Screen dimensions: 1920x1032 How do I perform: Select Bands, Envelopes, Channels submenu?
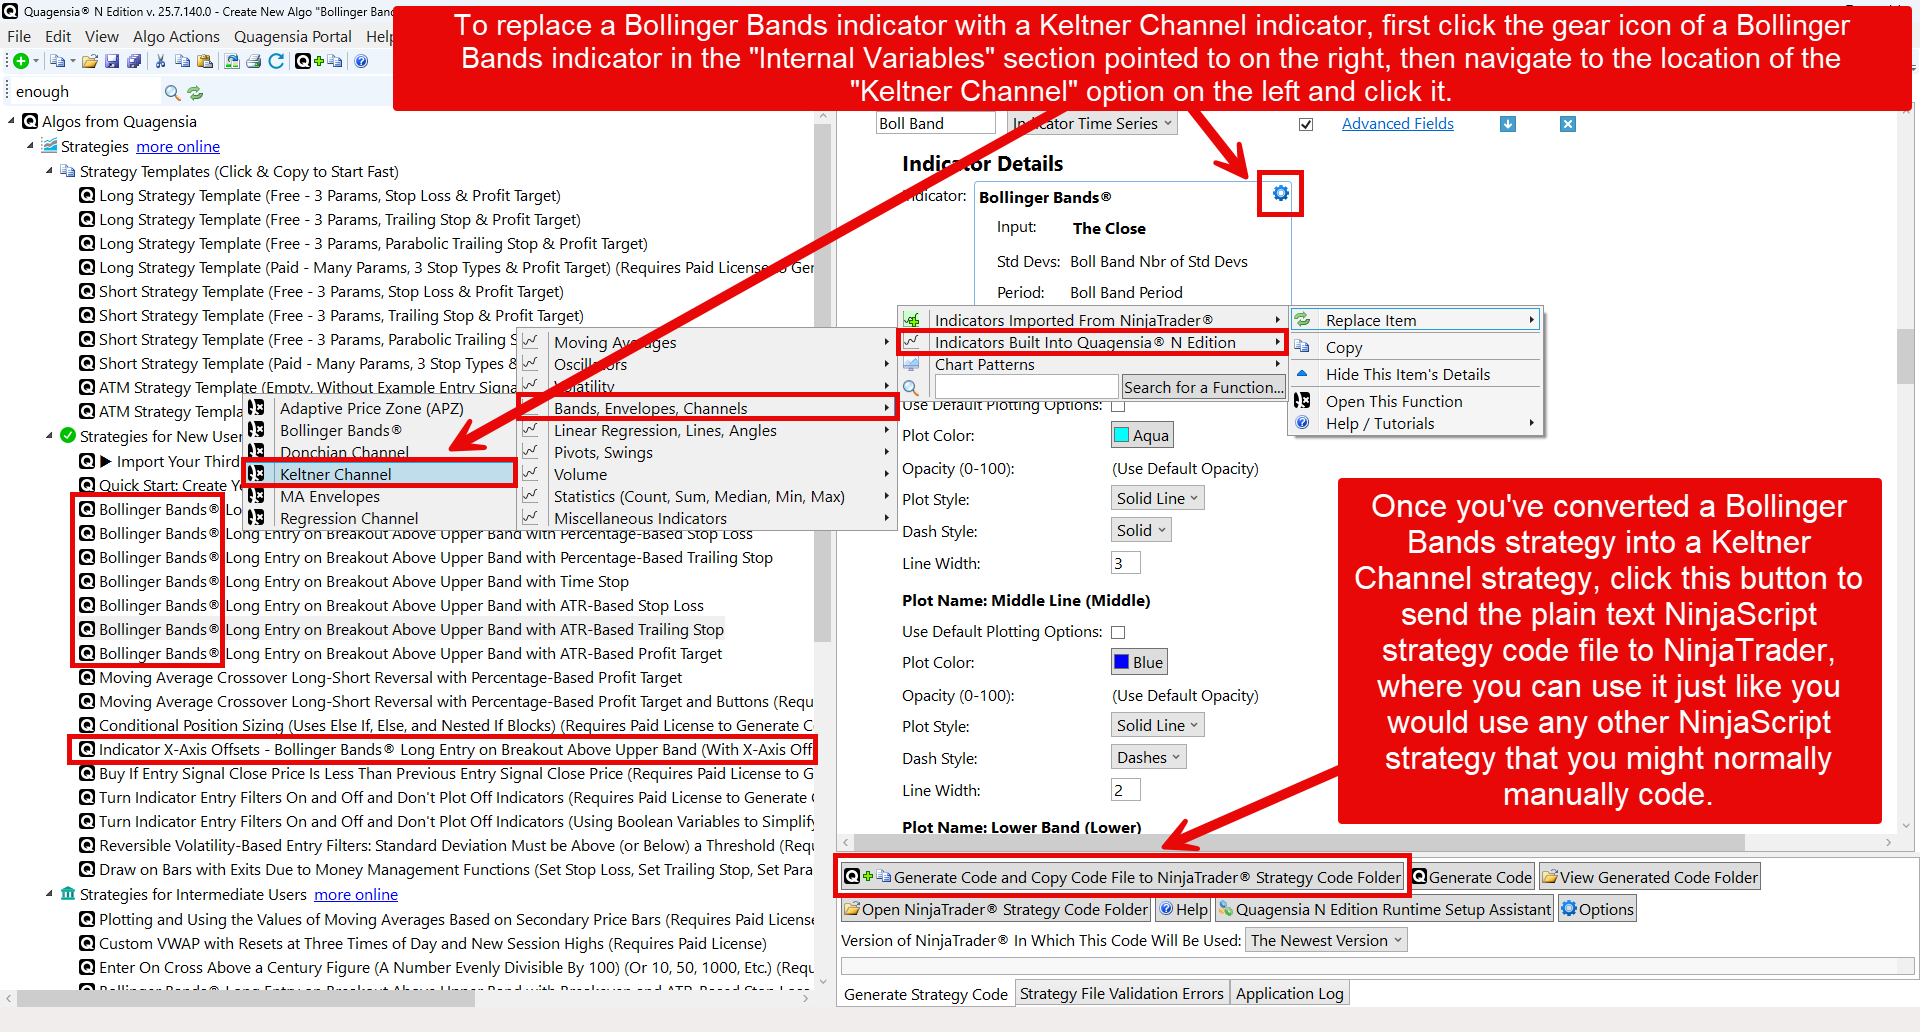pos(706,408)
